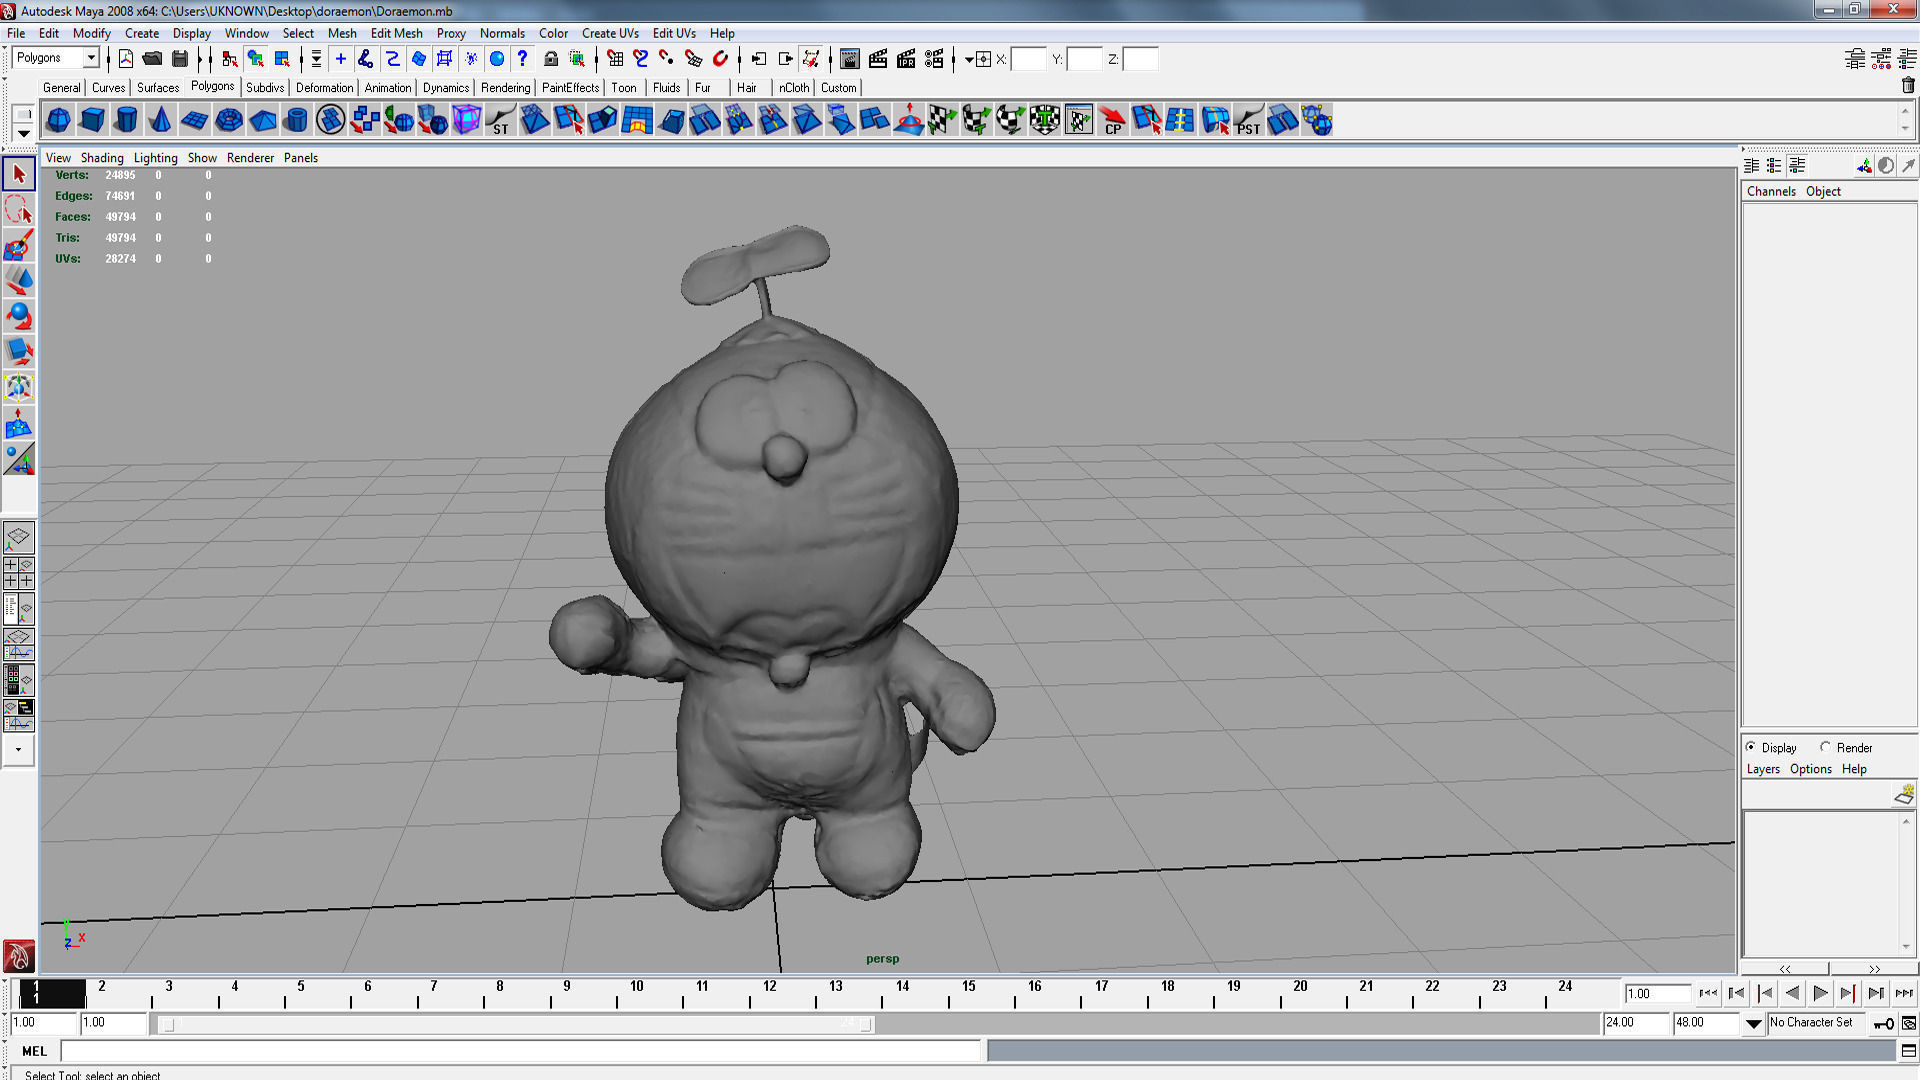Toggle snap to points
The image size is (1920, 1080).
tap(667, 59)
